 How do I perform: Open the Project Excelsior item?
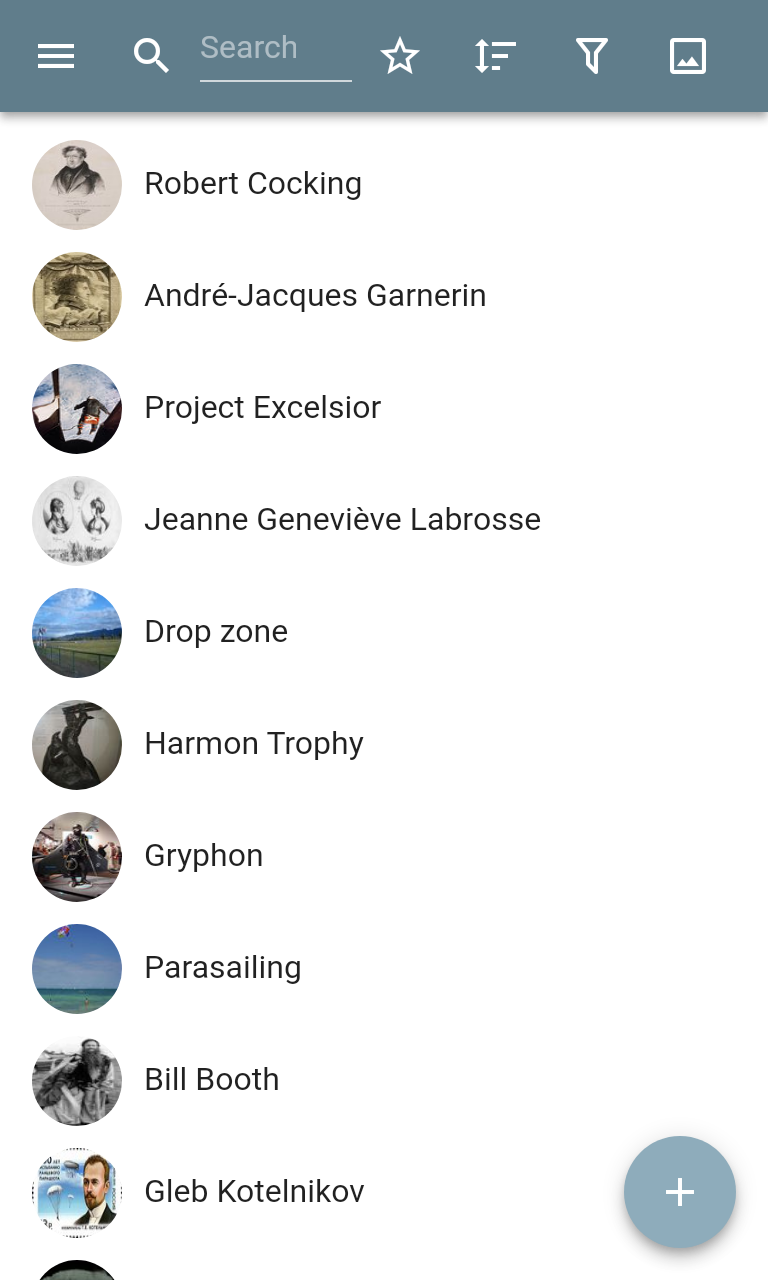click(384, 408)
